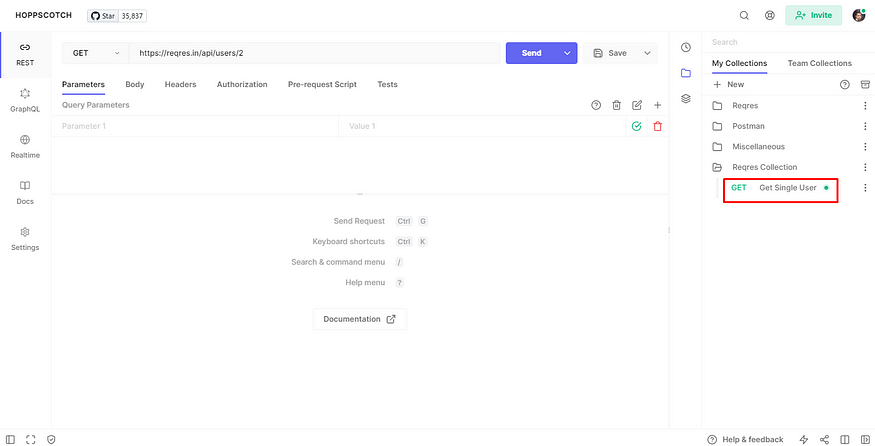Image resolution: width=875 pixels, height=446 pixels.
Task: Click the Value 1 input field
Action: tap(482, 126)
